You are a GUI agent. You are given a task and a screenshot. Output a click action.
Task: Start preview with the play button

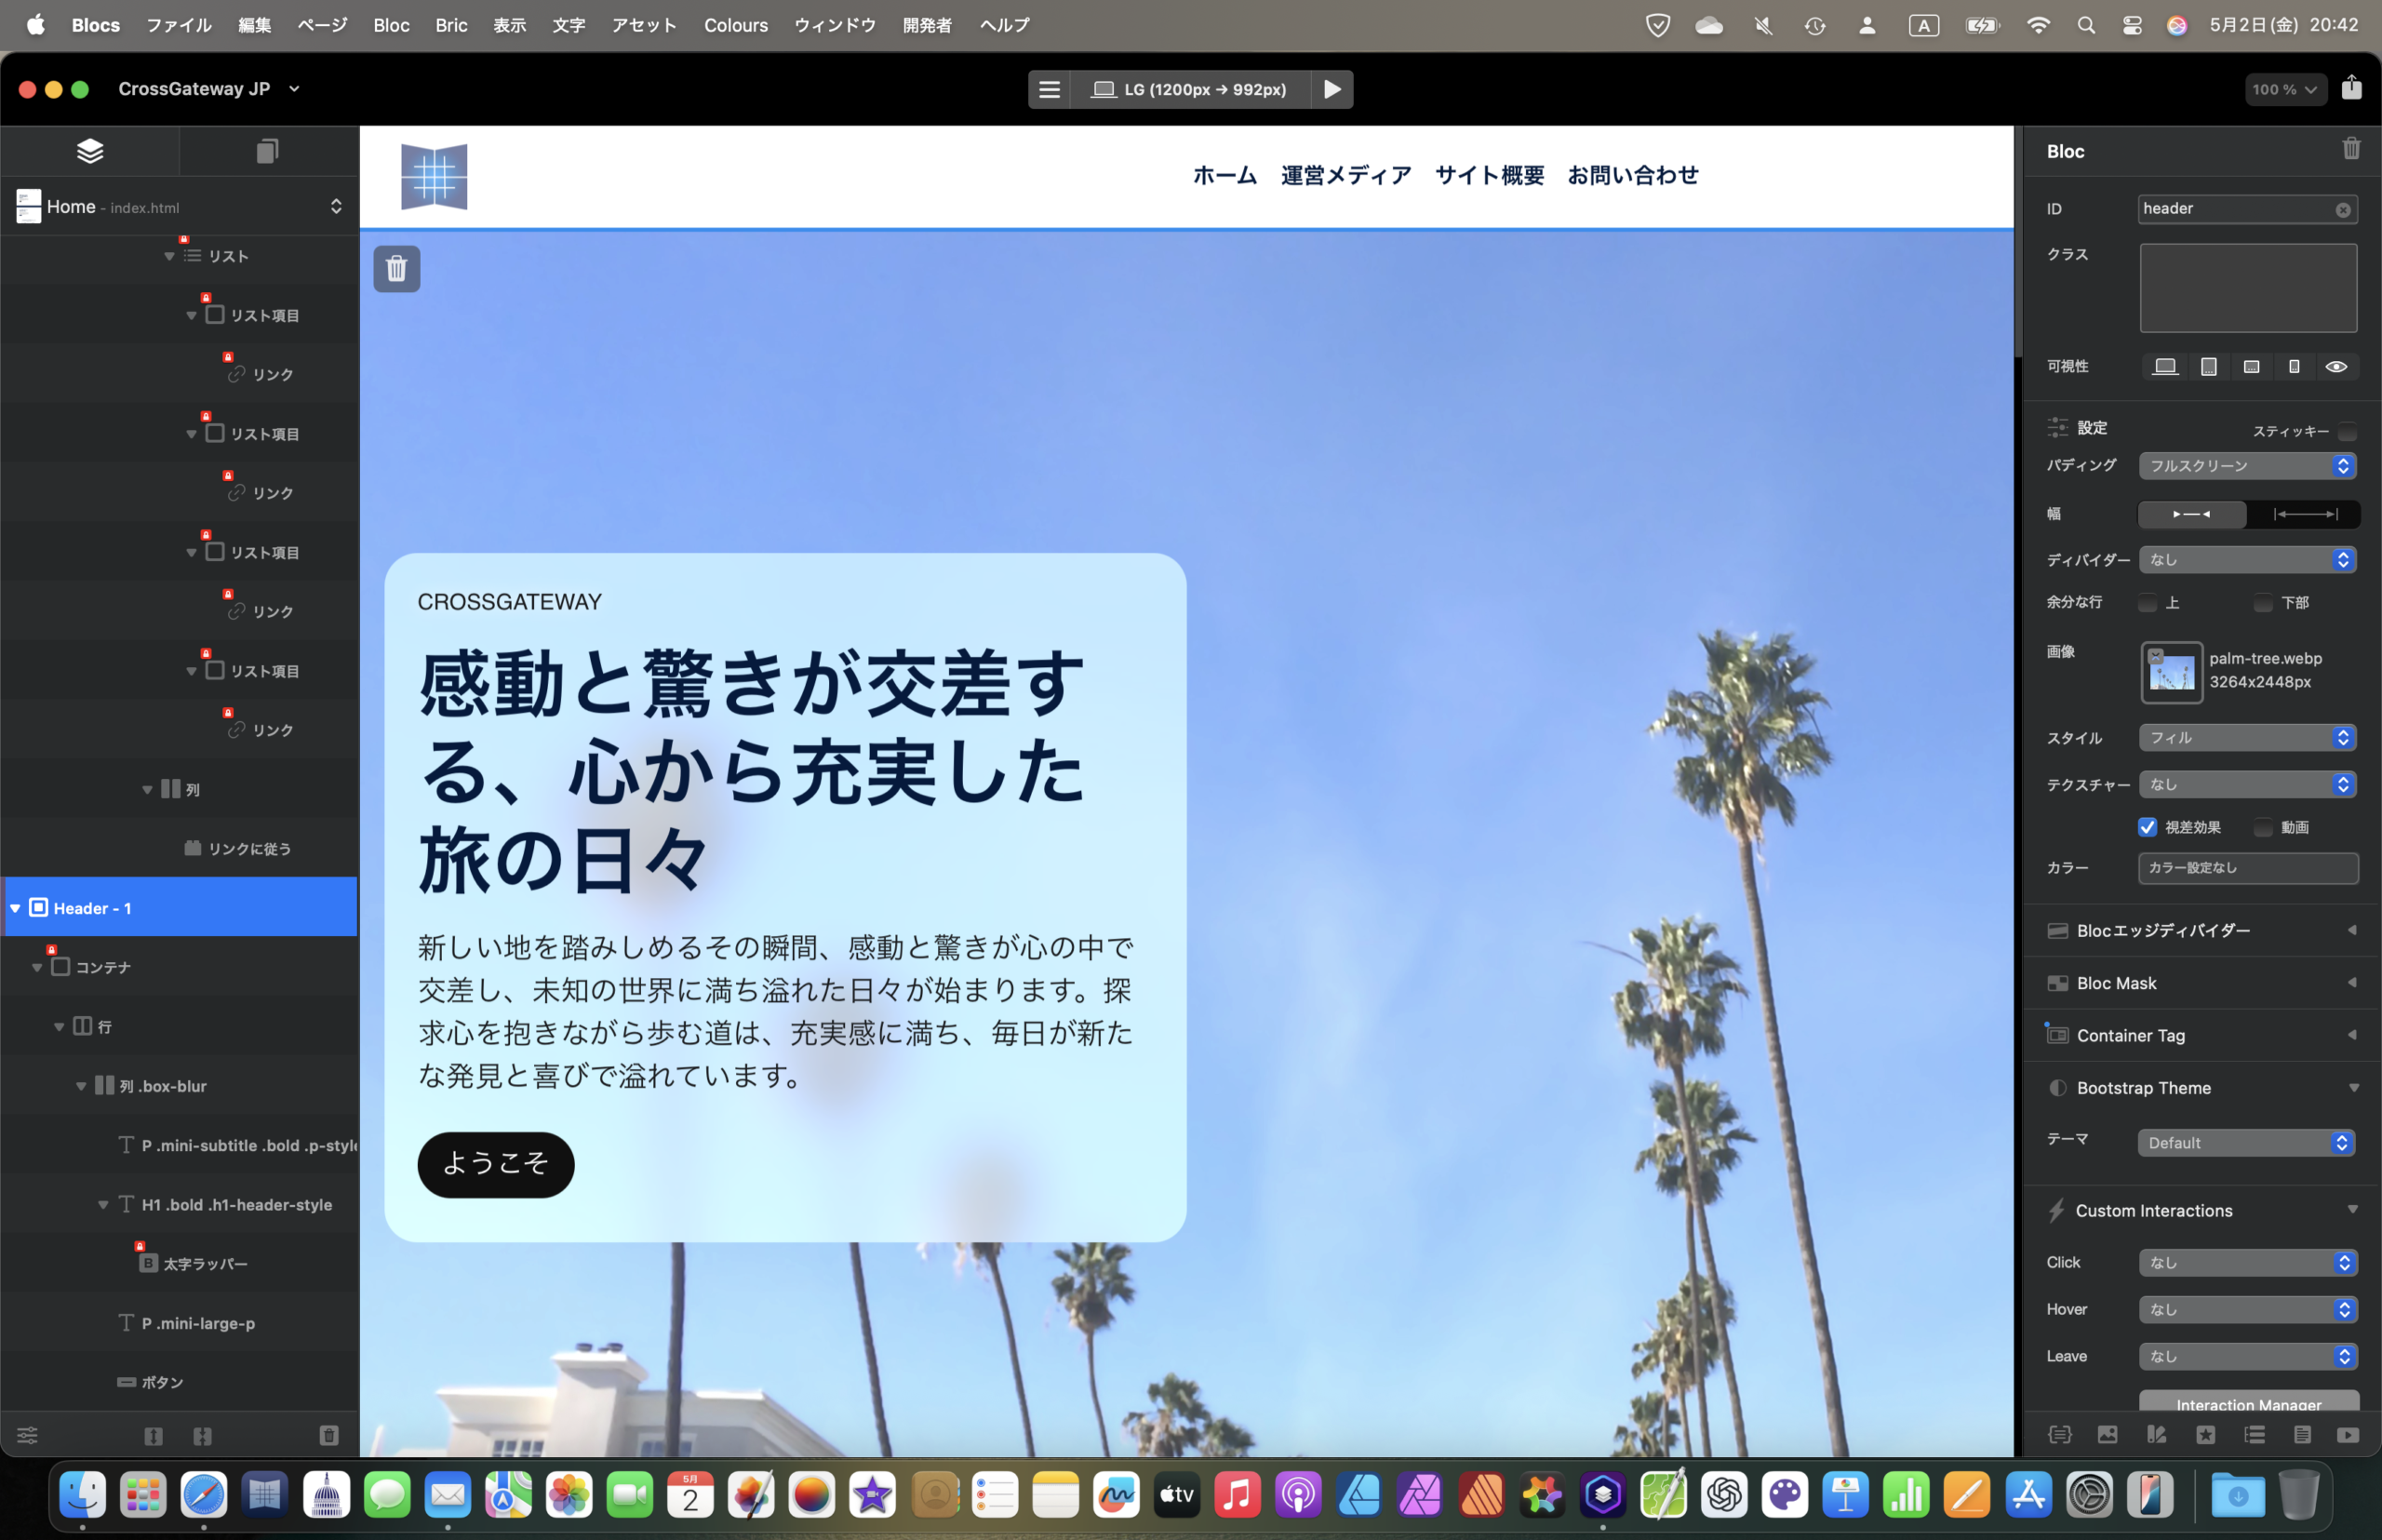pos(1332,89)
